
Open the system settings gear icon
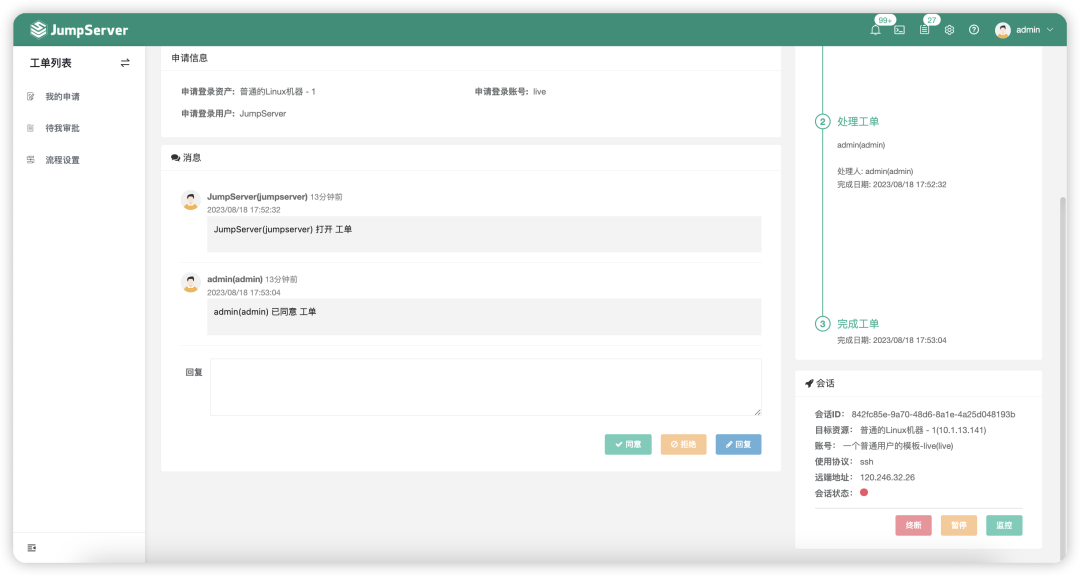click(x=949, y=30)
